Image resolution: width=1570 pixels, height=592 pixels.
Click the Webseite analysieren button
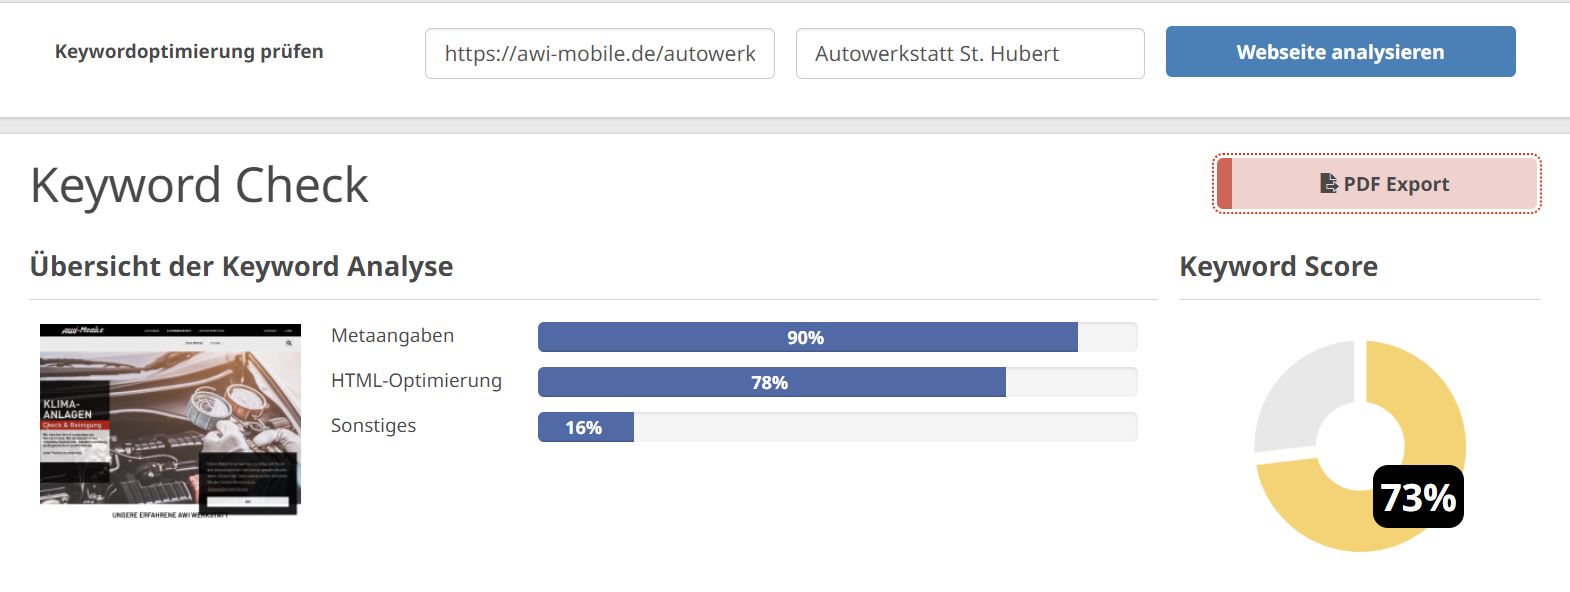[1341, 52]
